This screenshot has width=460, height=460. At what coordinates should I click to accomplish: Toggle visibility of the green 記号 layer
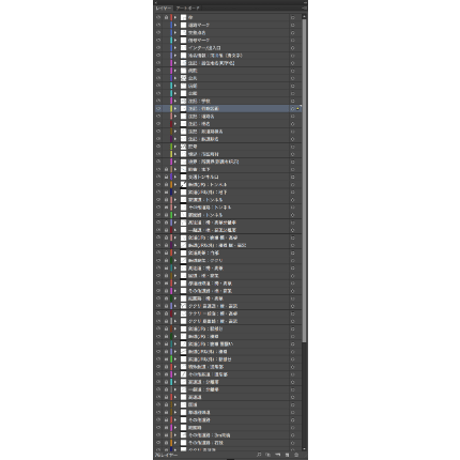point(158,147)
